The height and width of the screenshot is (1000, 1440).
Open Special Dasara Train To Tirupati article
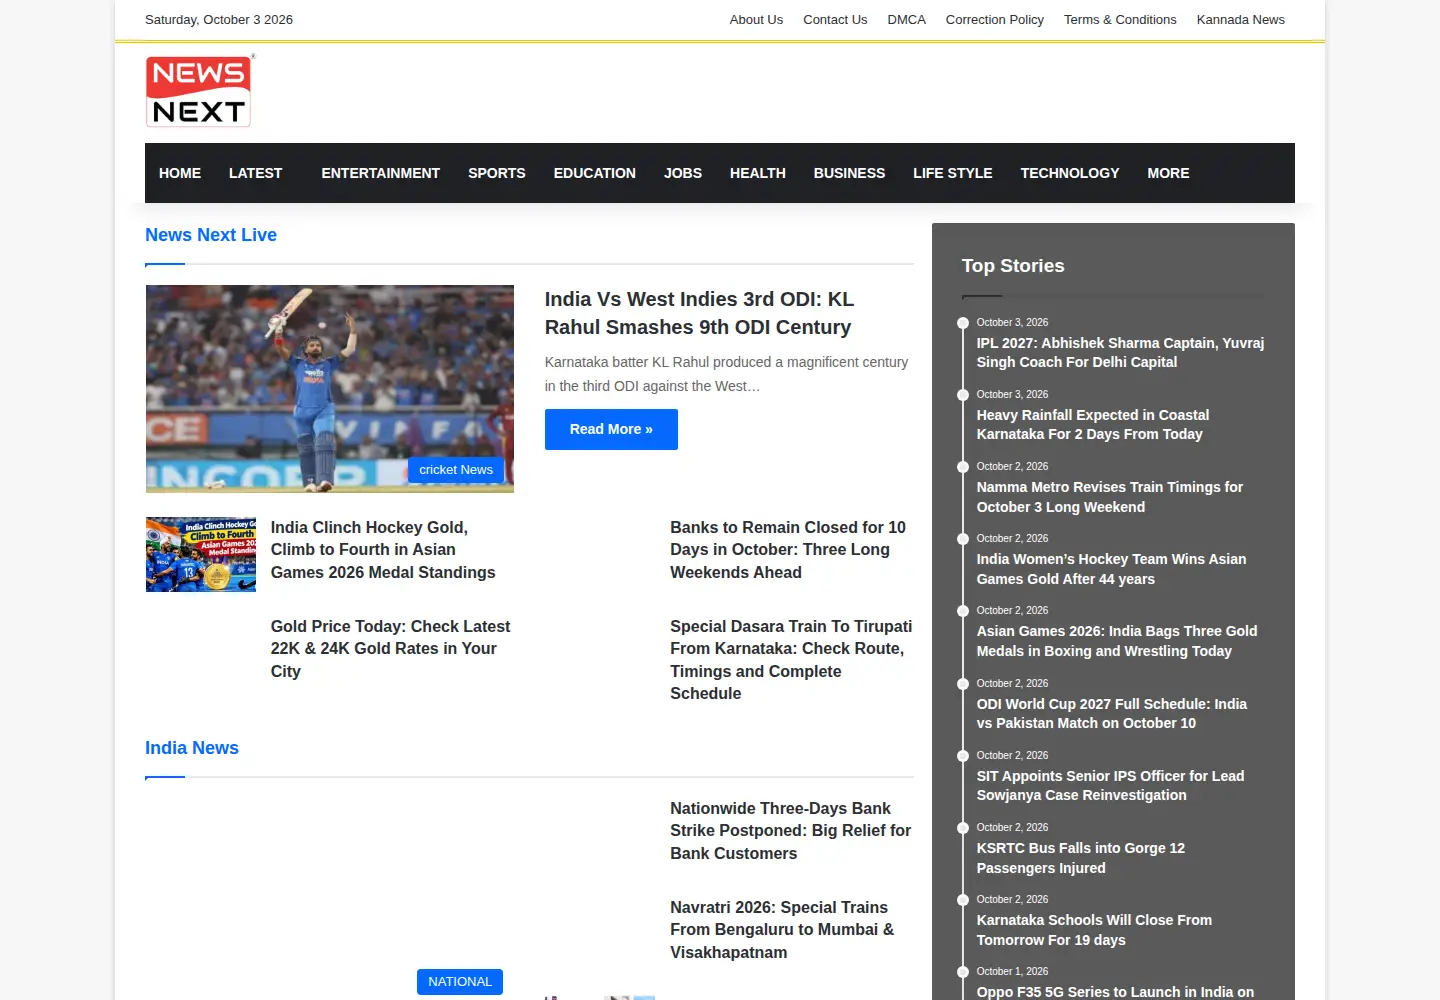[791, 659]
